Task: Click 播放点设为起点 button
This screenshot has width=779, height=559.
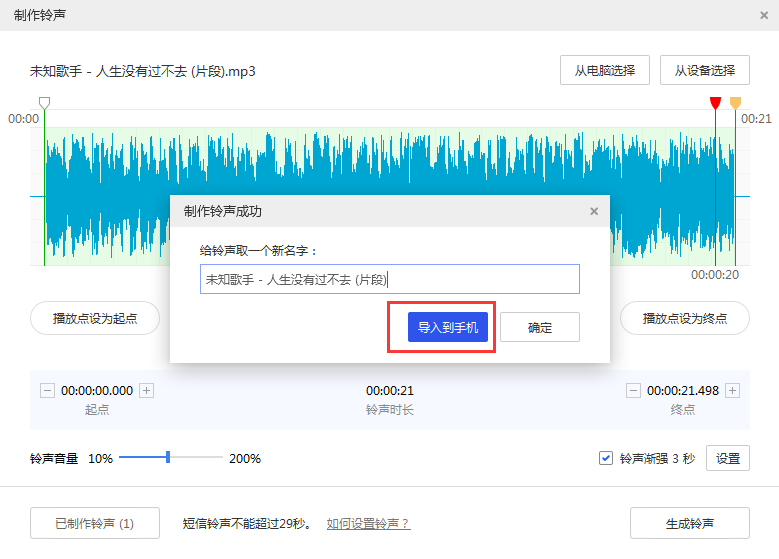Action: [95, 318]
